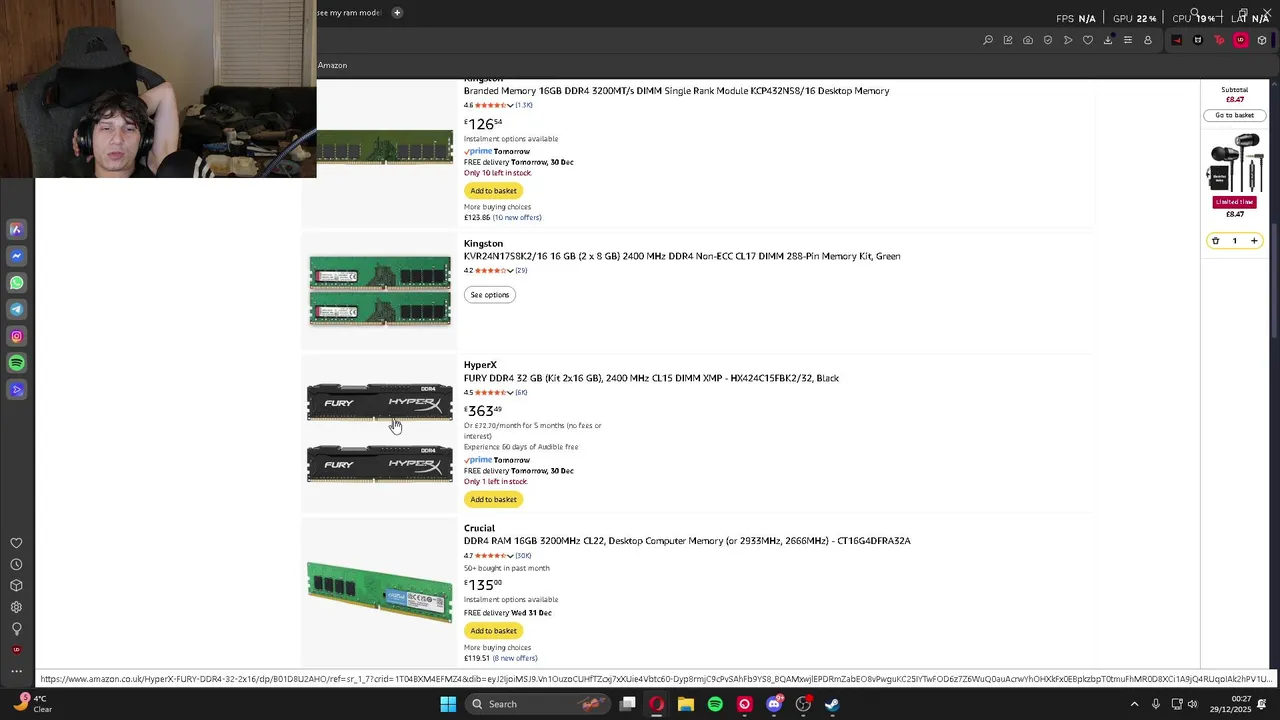Click the send flow arrow icon

[x=1068, y=40]
